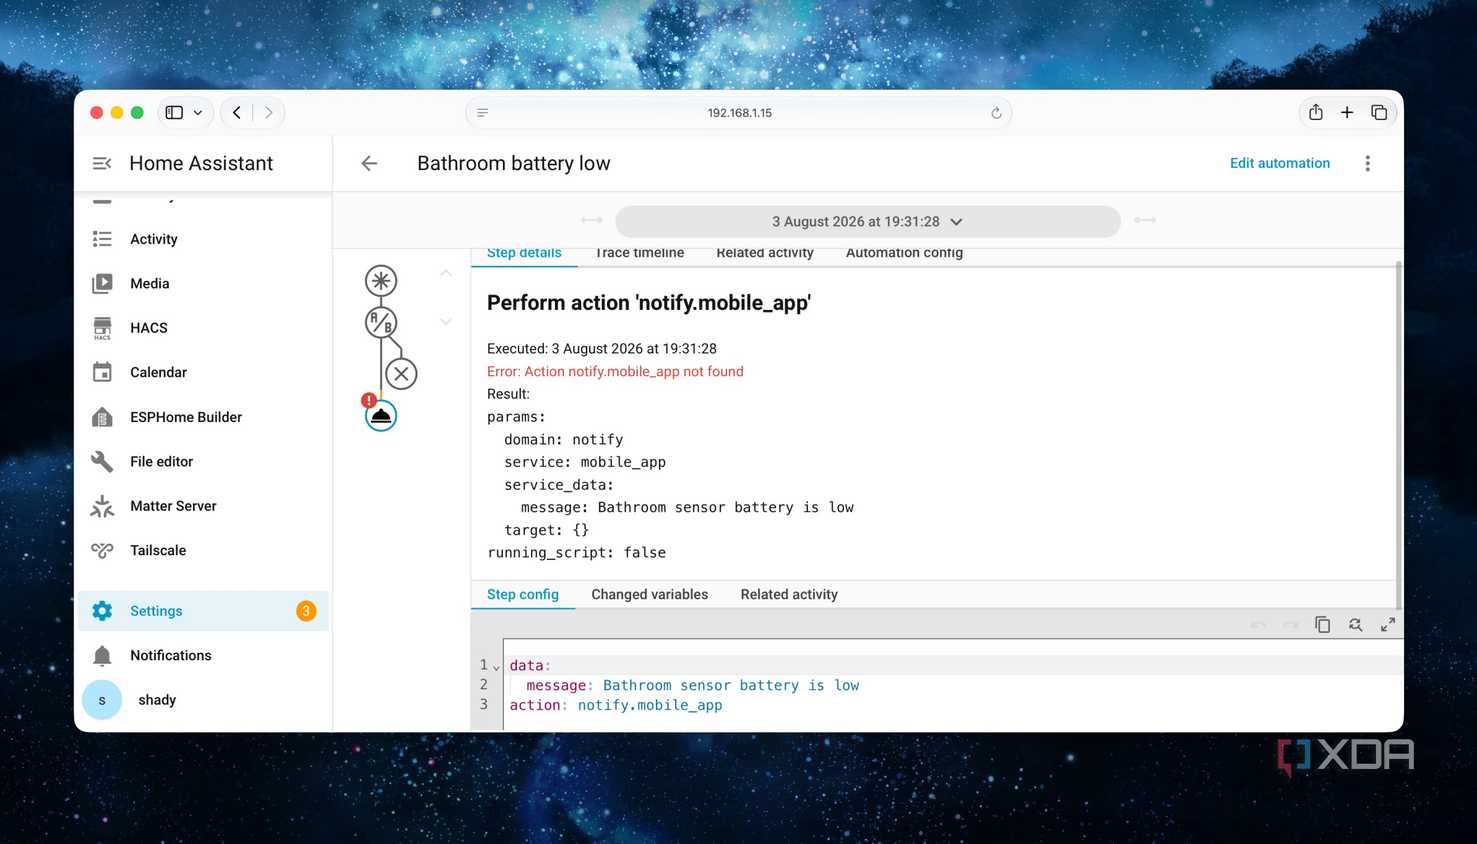Open the lower Related activity tab
Screen dimensions: 1477x844
[789, 594]
